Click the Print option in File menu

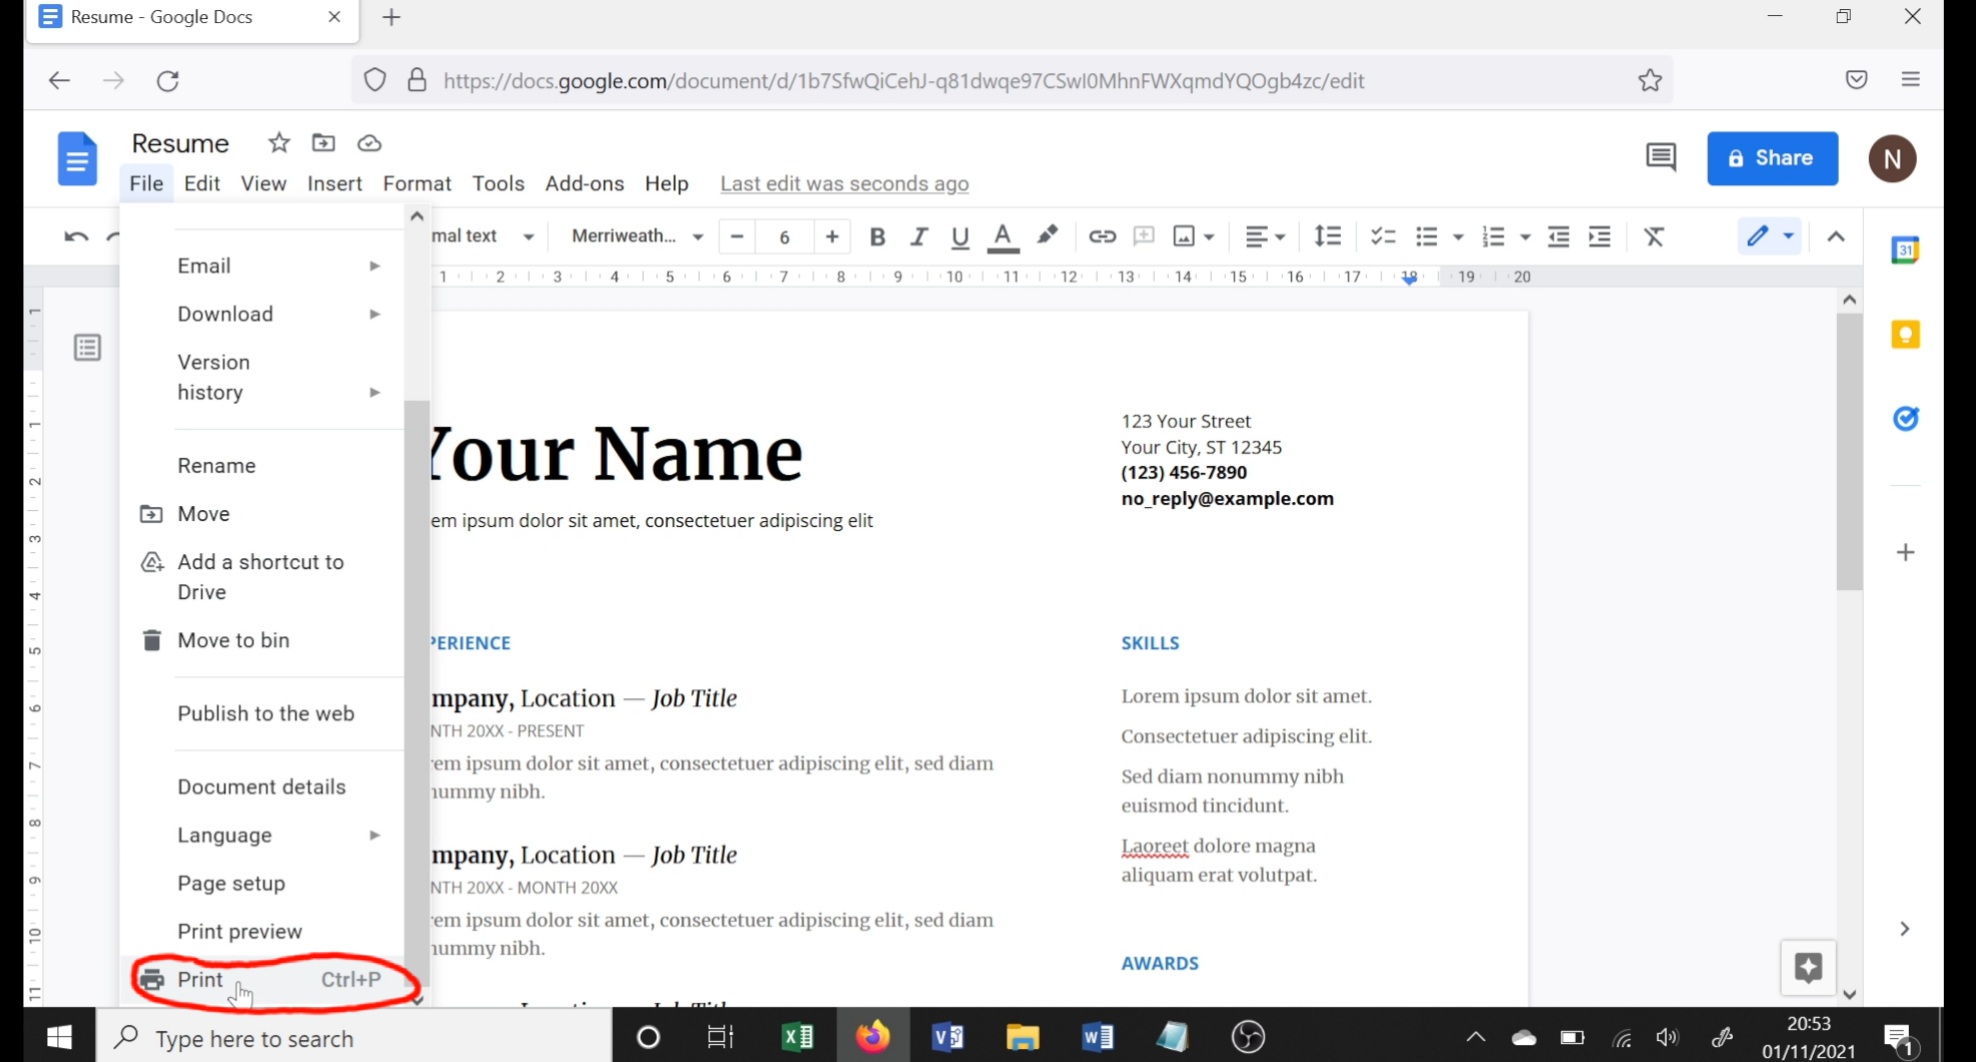(x=201, y=979)
